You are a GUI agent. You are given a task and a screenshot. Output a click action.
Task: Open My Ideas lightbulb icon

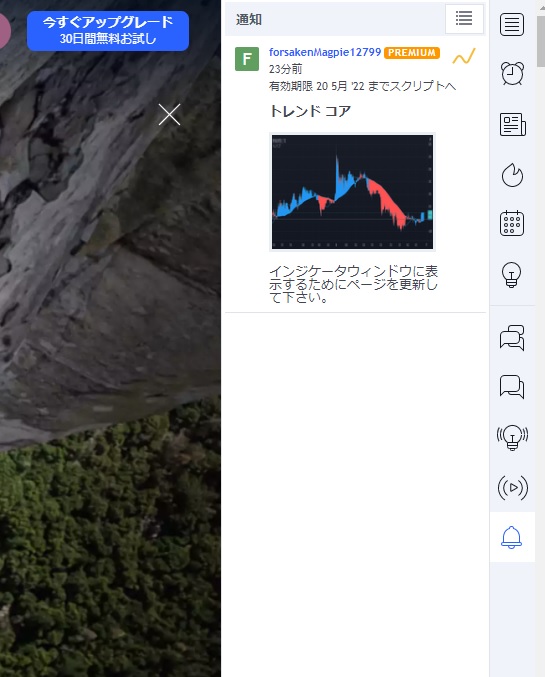pyautogui.click(x=512, y=275)
